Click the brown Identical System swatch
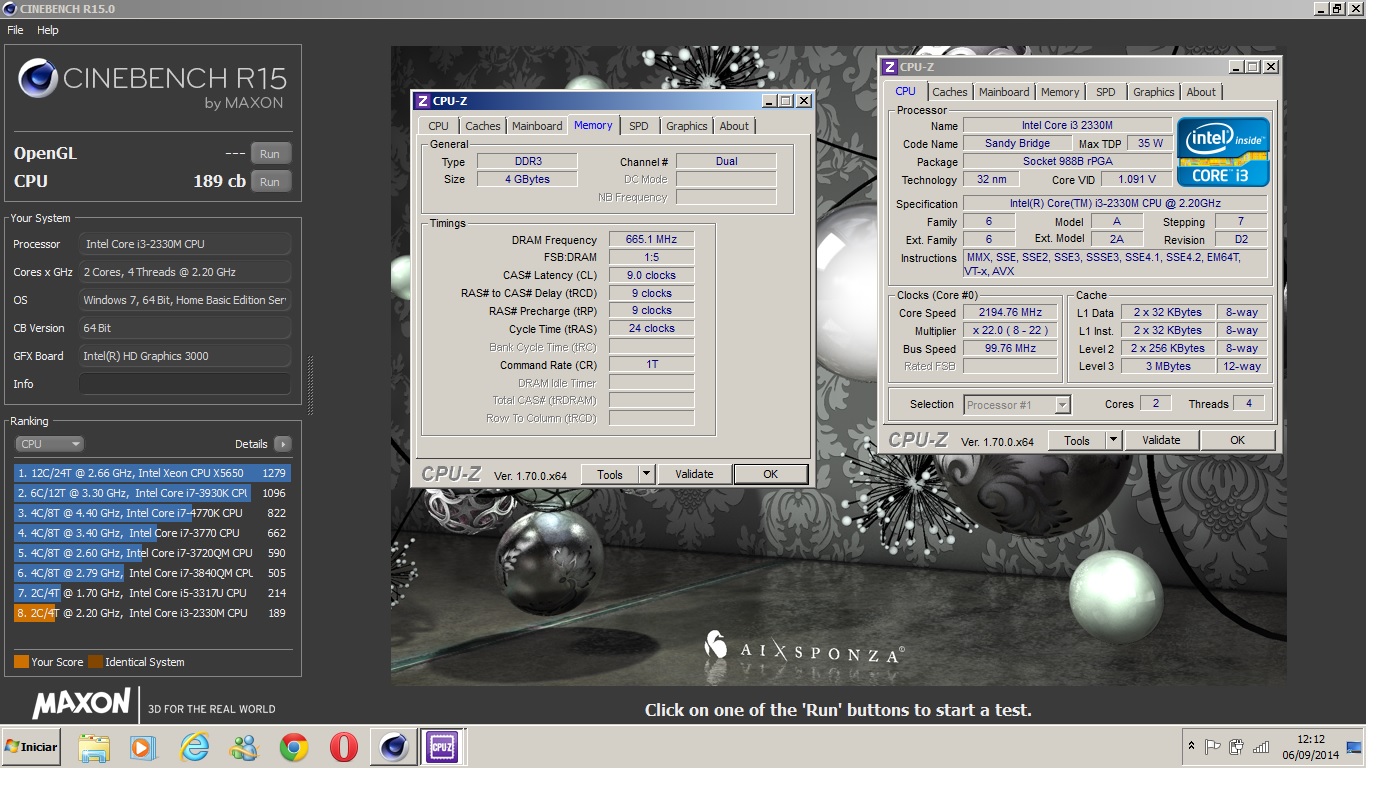This screenshot has height=808, width=1392. [95, 662]
